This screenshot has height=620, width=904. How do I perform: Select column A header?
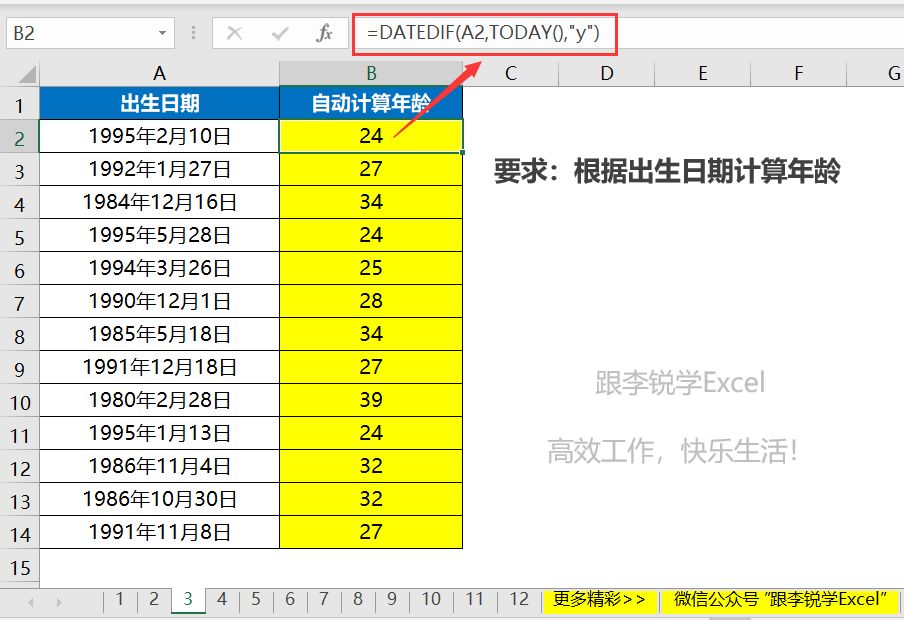pyautogui.click(x=159, y=73)
